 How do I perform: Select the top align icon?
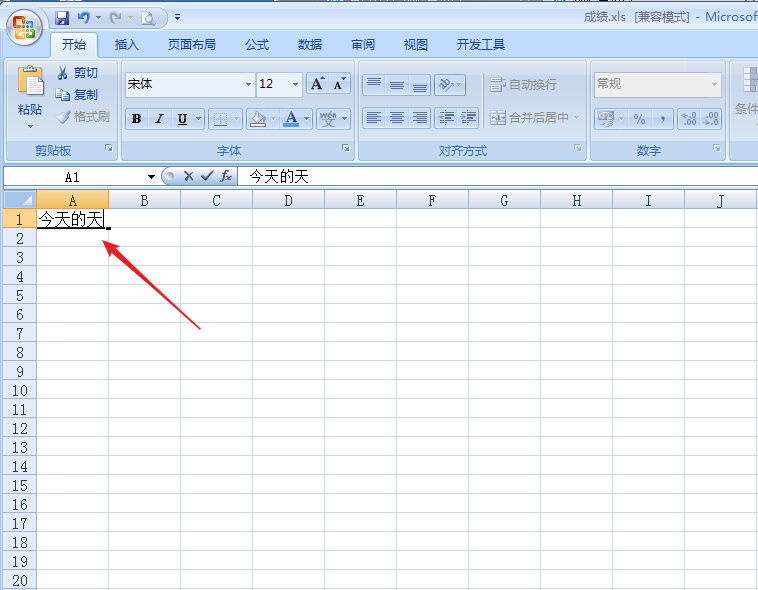(x=374, y=85)
